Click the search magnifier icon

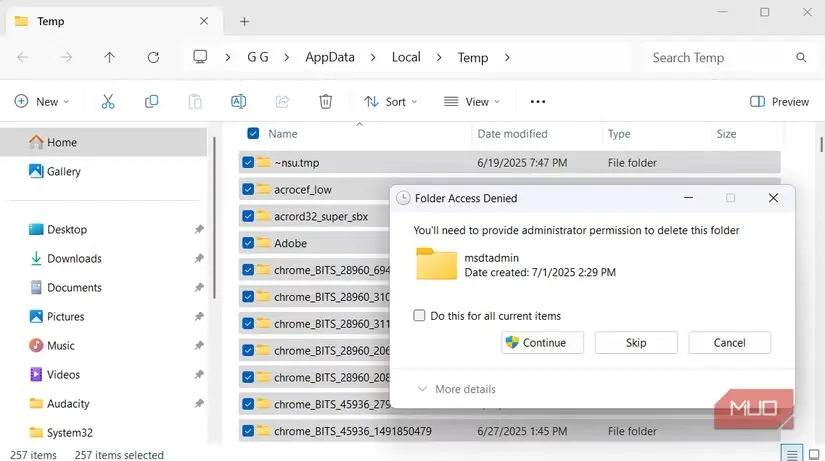click(x=801, y=57)
